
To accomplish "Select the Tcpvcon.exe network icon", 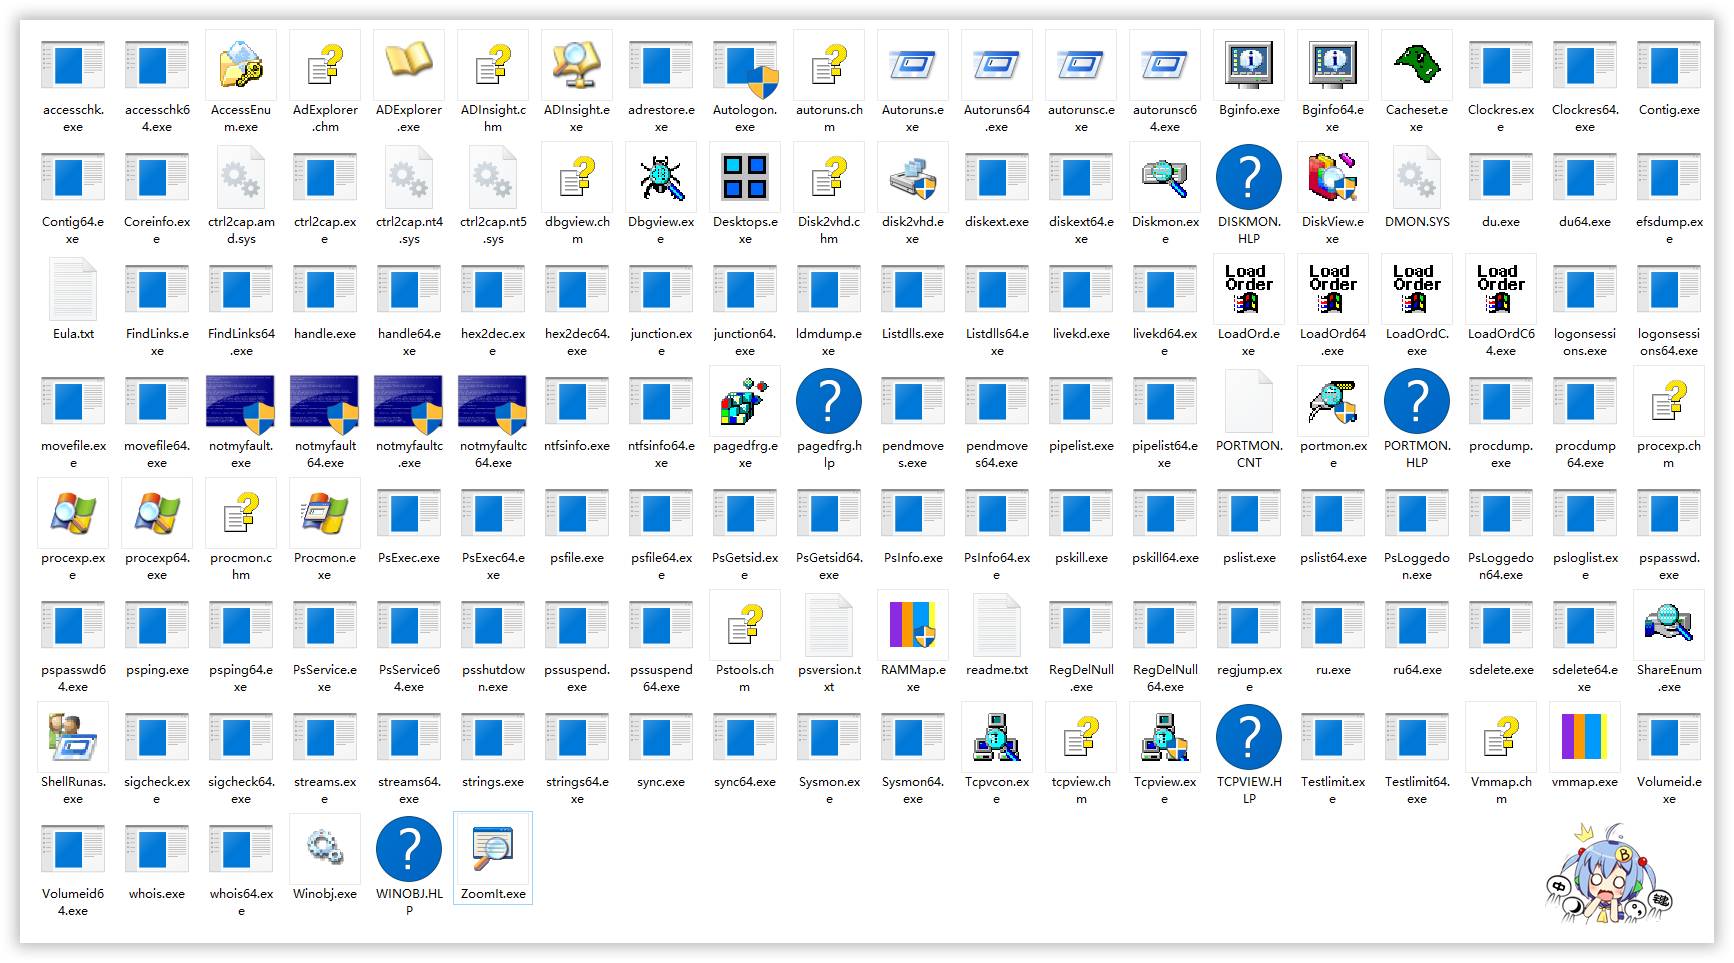I will pos(997,737).
